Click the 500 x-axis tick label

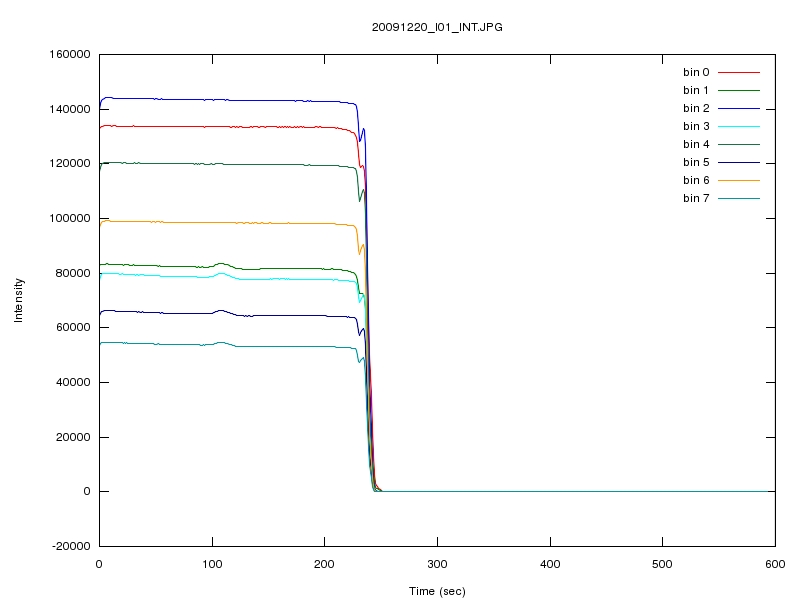point(662,564)
